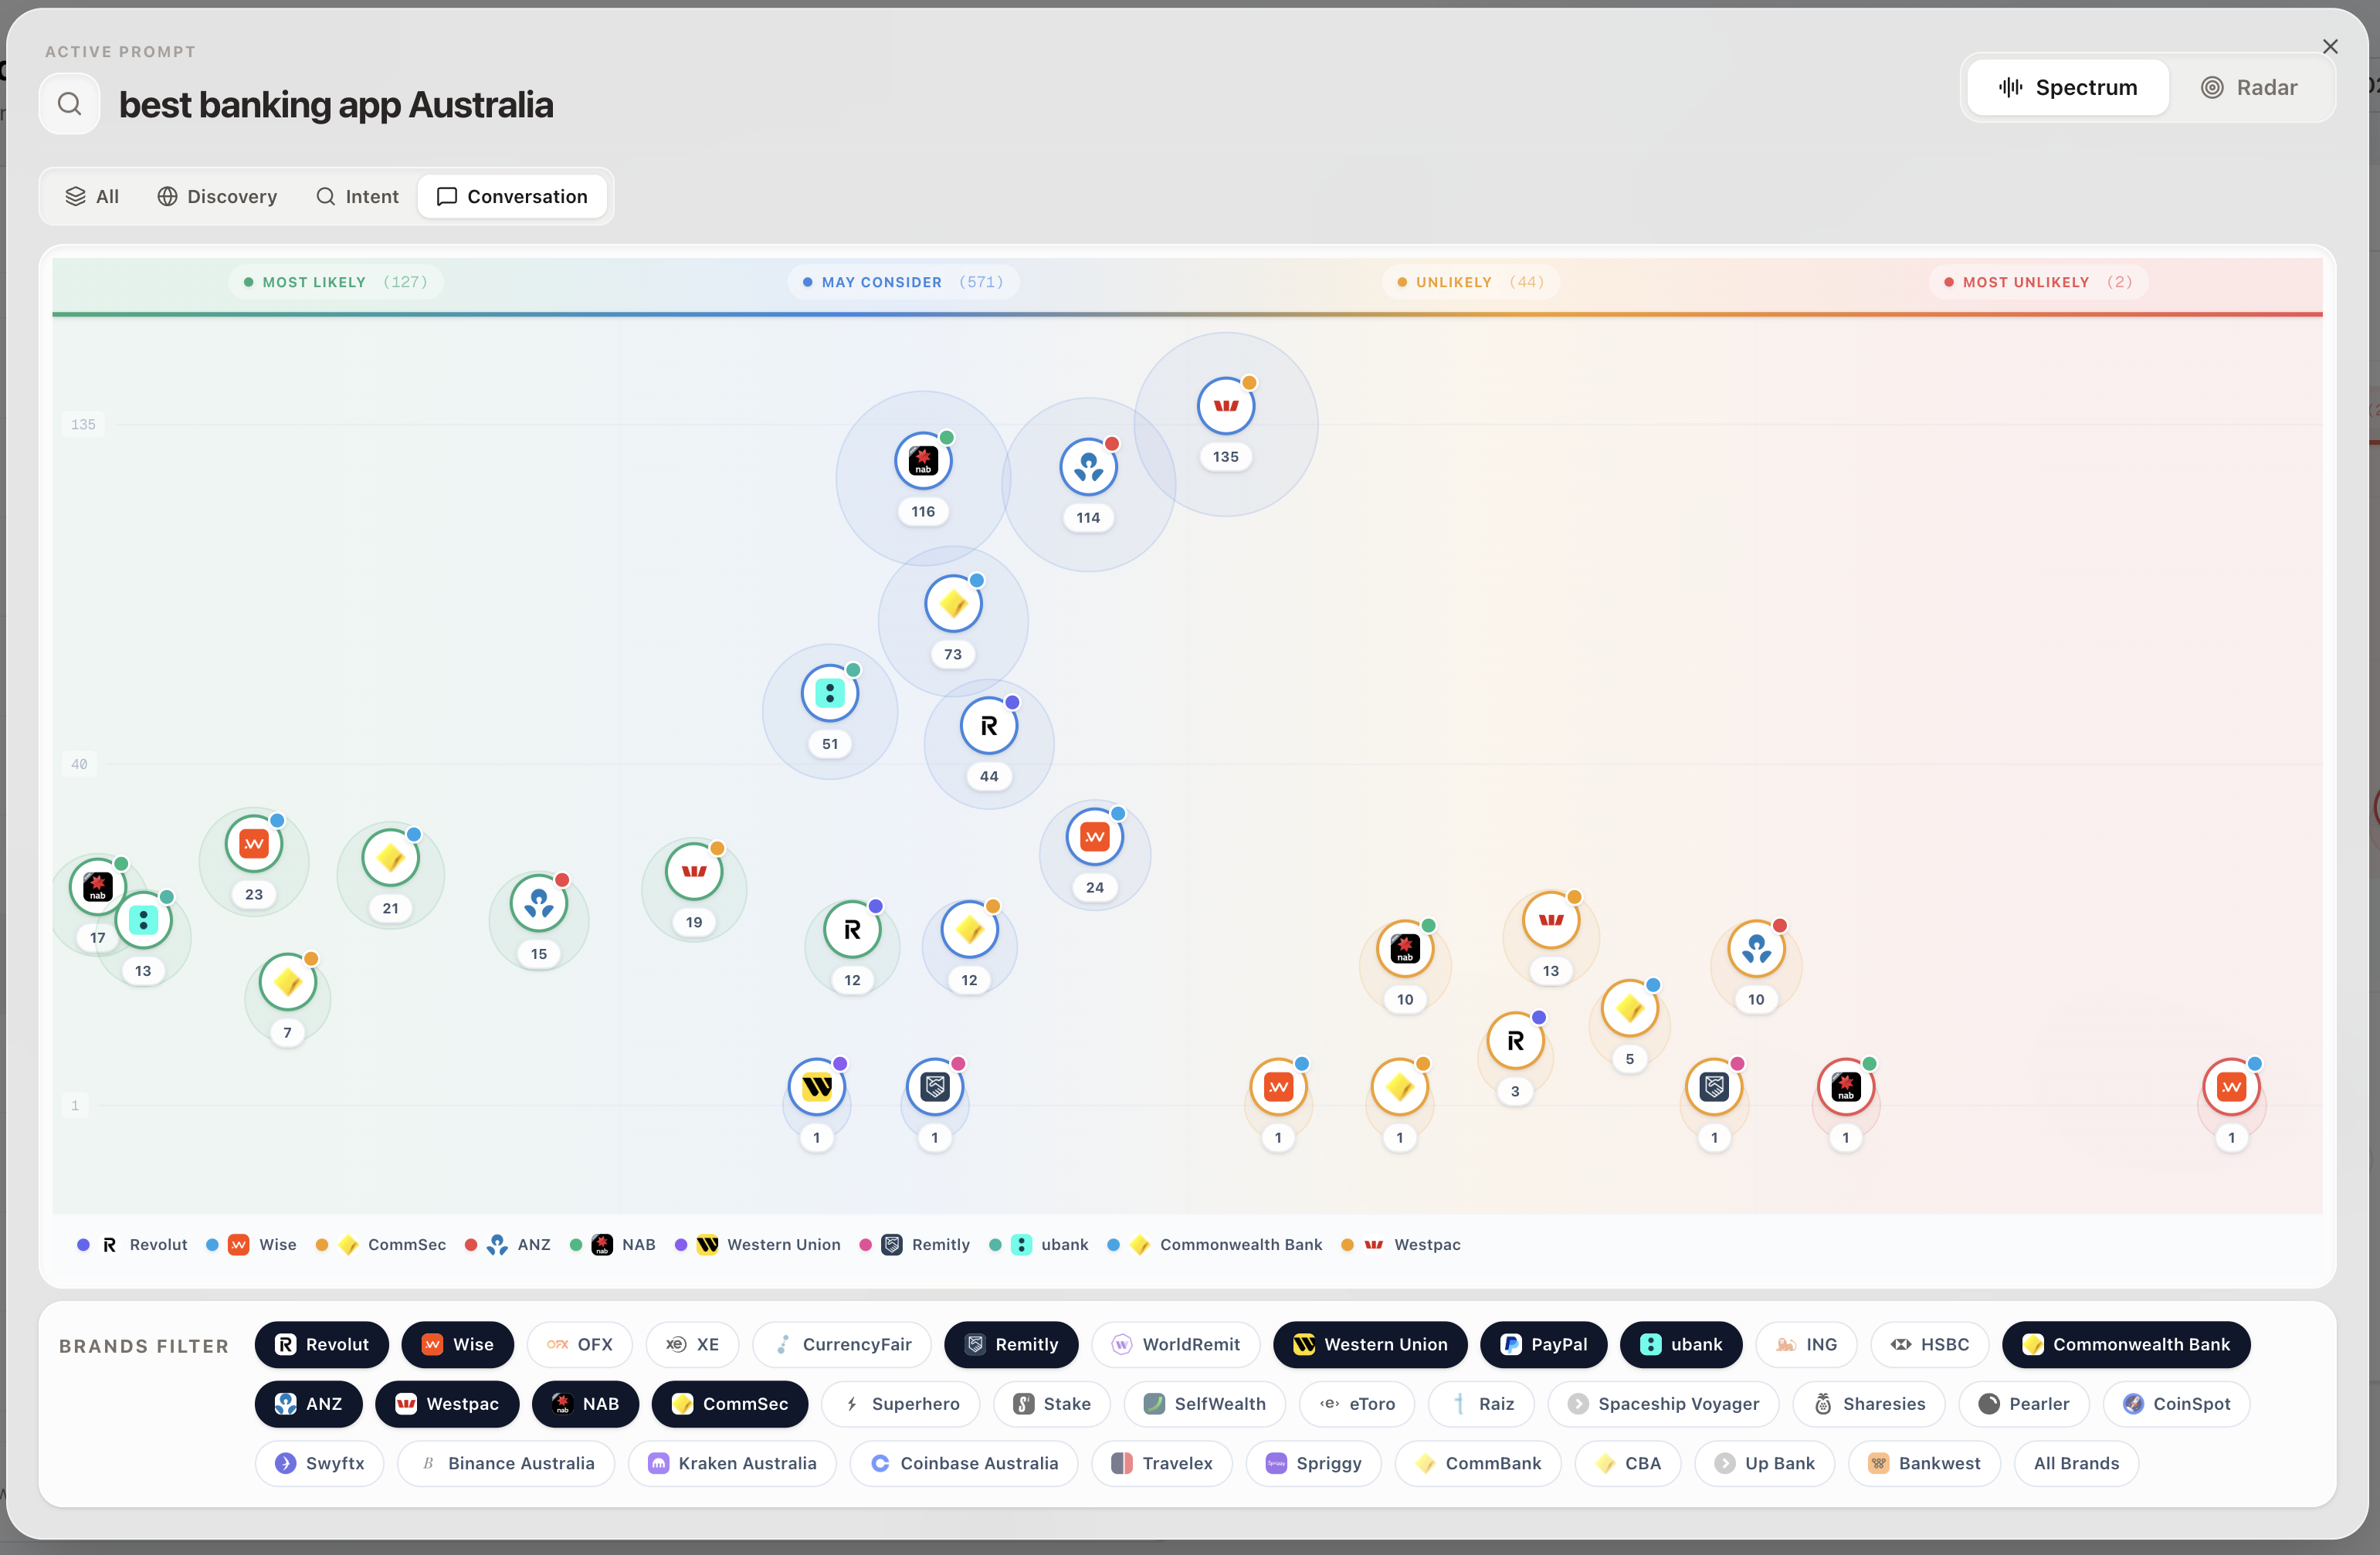Open the ubank bubble showing 51
The width and height of the screenshot is (2380, 1555).
coord(830,693)
